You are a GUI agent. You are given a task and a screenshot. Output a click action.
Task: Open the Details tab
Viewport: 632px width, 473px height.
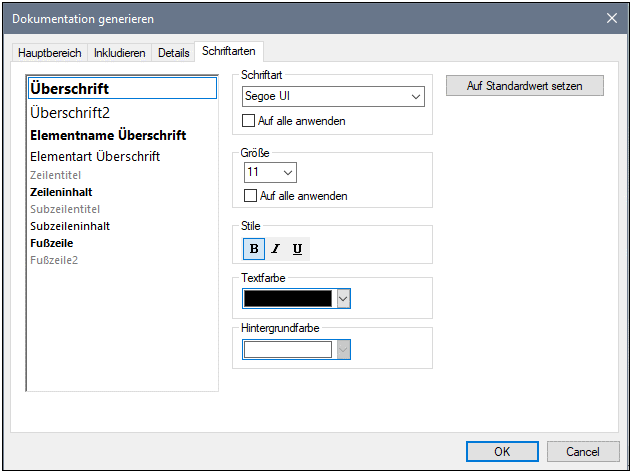coord(173,52)
